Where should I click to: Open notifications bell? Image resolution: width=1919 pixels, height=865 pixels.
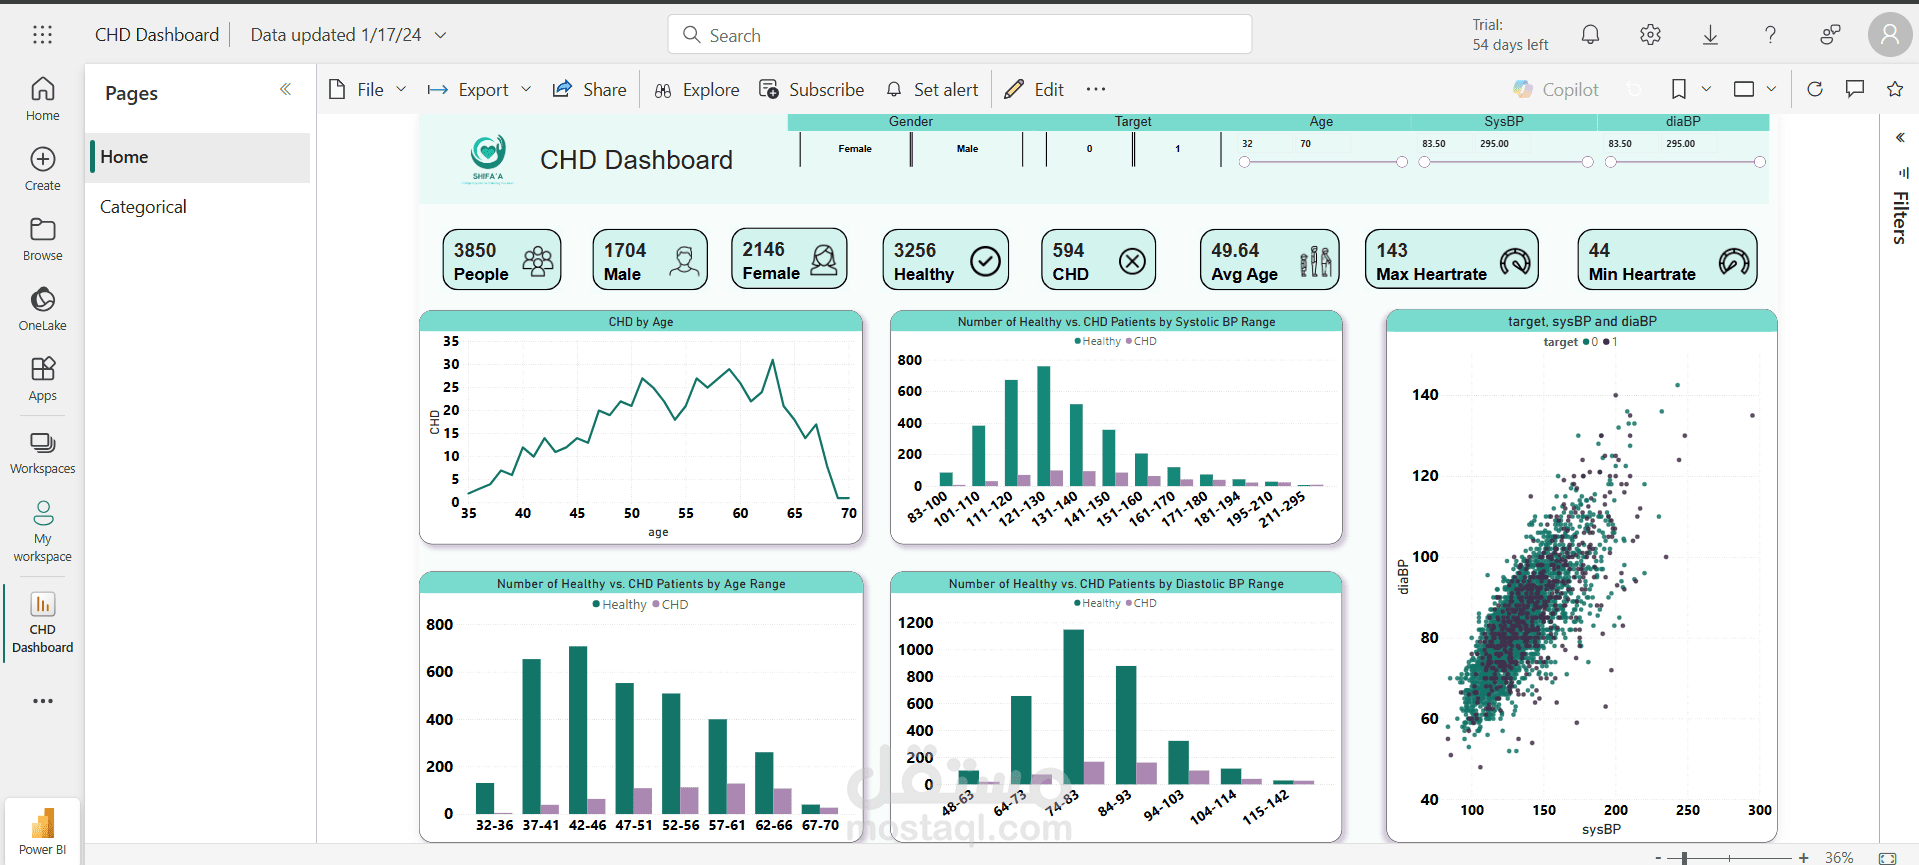coord(1590,35)
